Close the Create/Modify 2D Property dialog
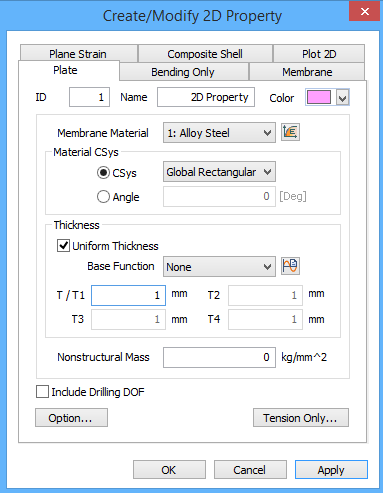 click(x=365, y=12)
